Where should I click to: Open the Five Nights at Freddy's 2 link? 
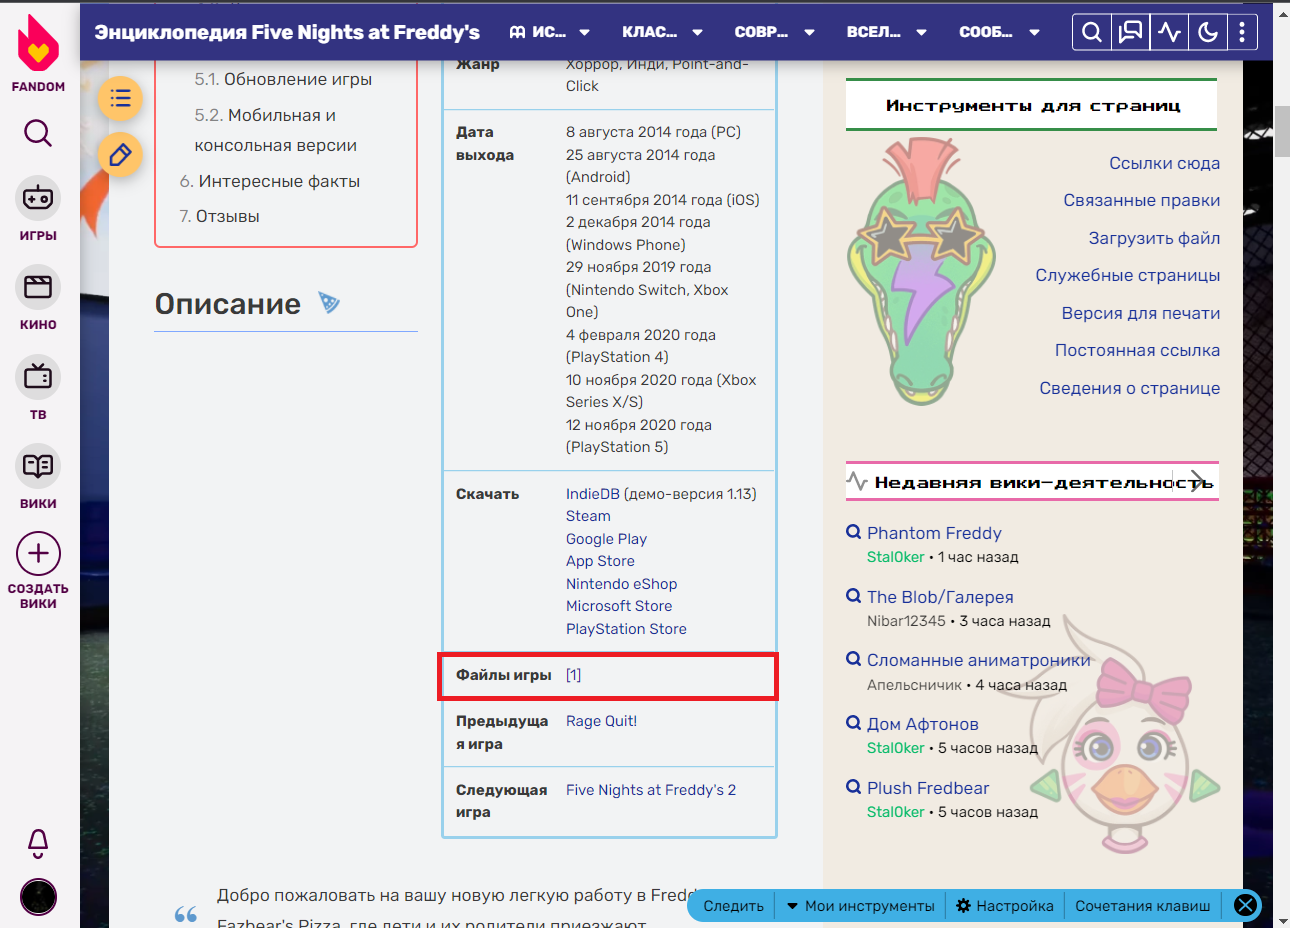(651, 790)
